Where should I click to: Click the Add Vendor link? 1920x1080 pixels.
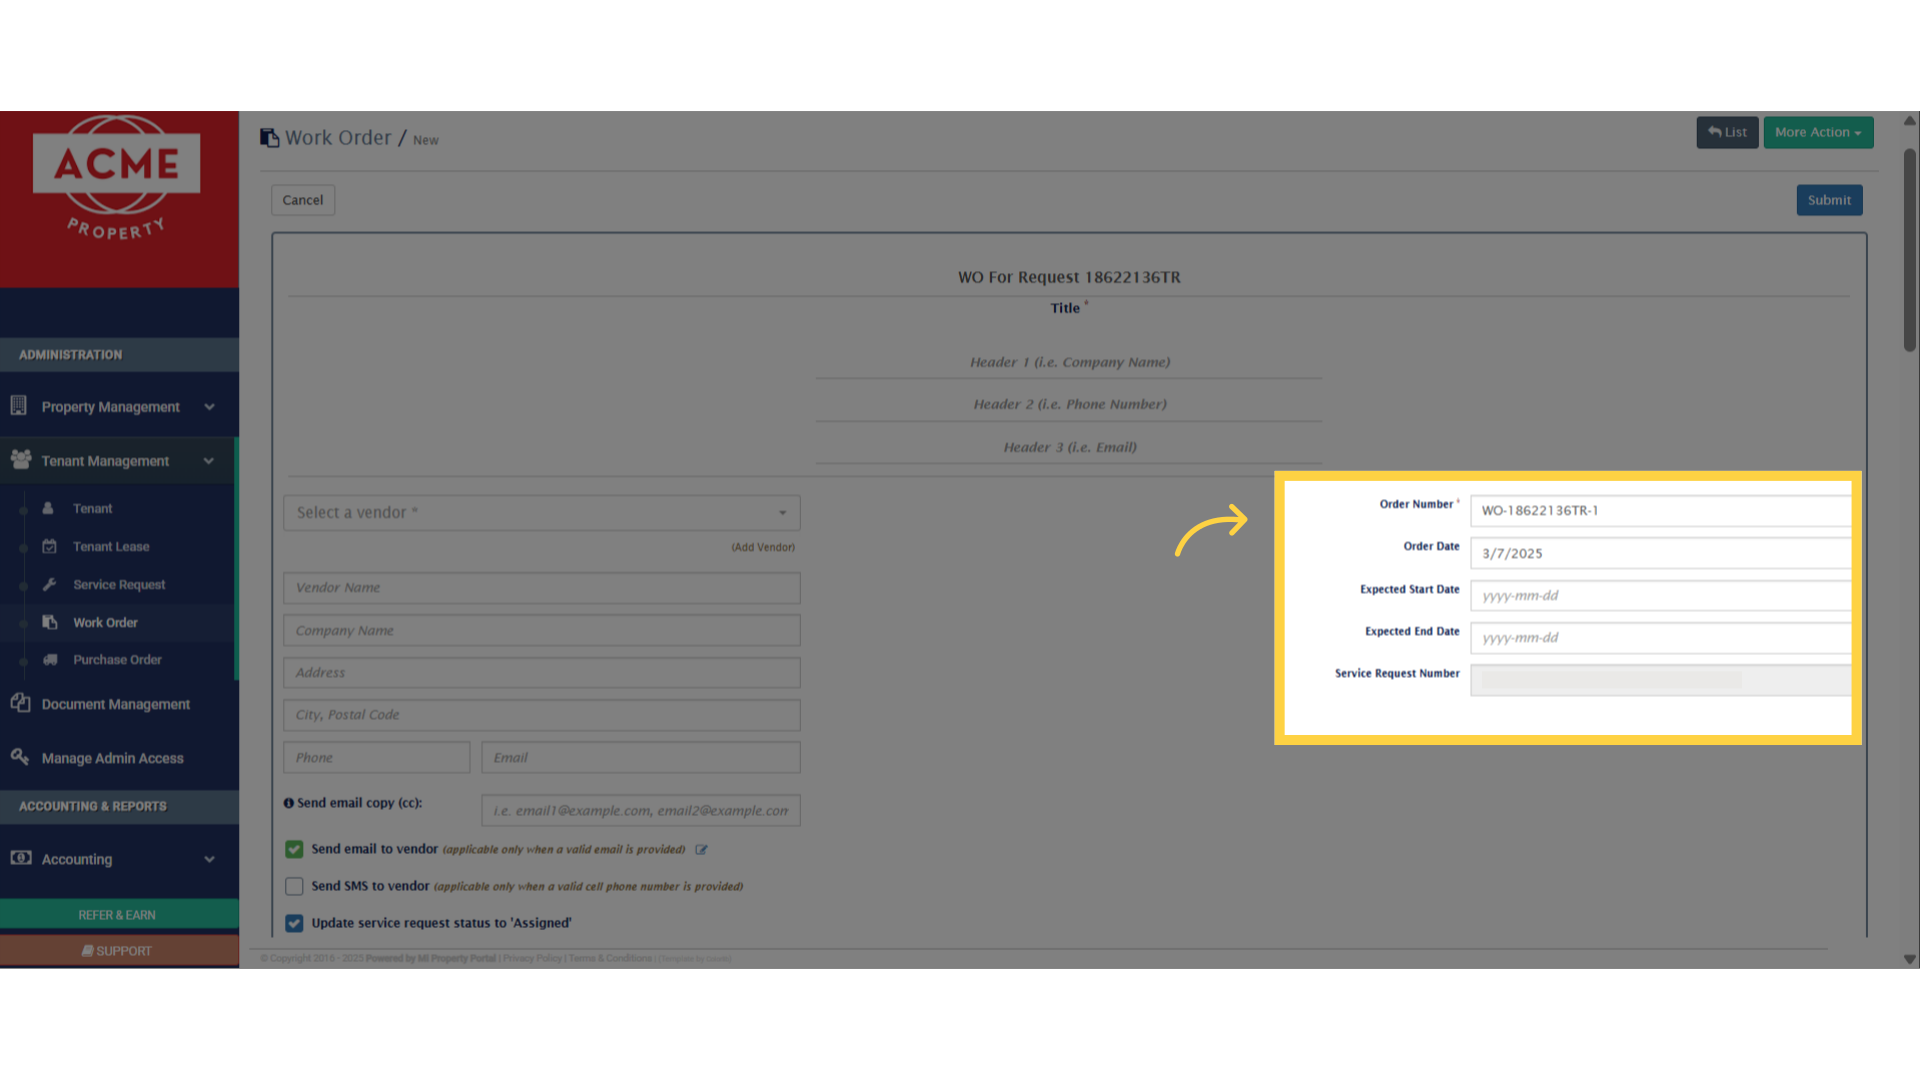(762, 547)
